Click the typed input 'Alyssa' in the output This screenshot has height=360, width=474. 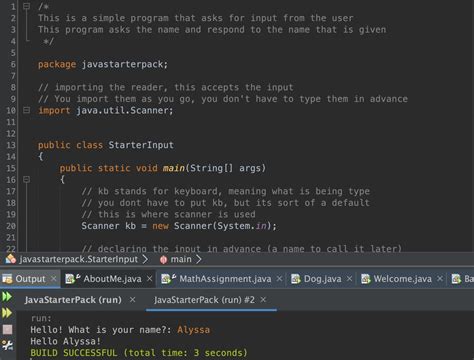(193, 330)
